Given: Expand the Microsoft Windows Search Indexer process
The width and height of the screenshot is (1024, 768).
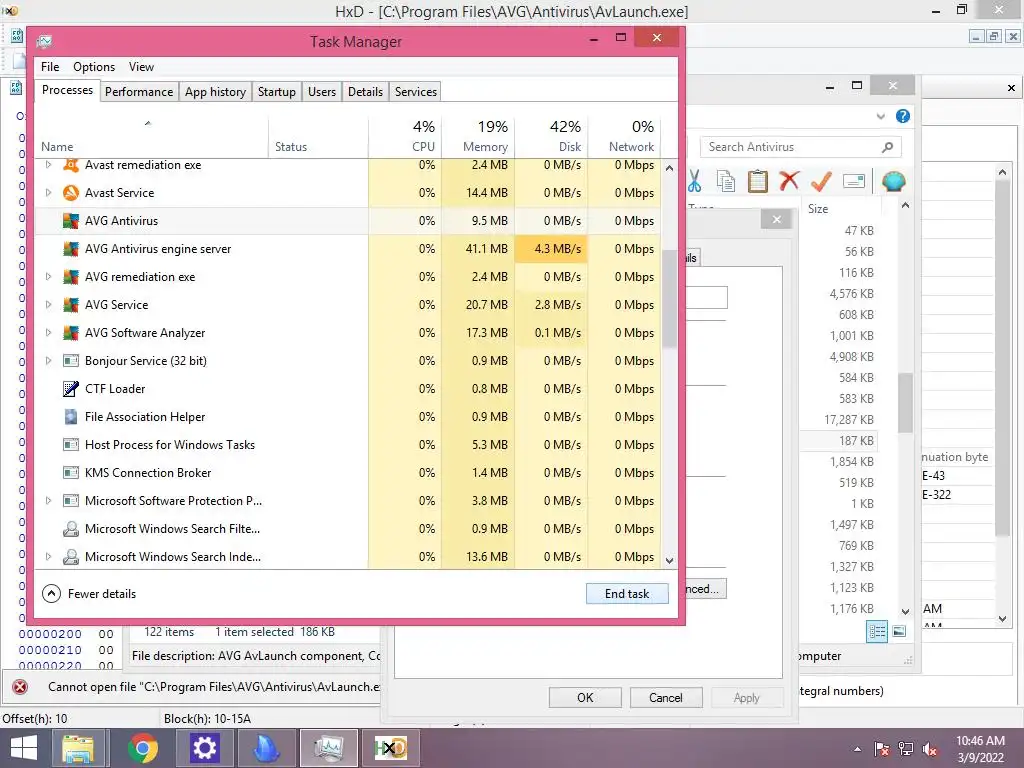Looking at the screenshot, I should 48,557.
